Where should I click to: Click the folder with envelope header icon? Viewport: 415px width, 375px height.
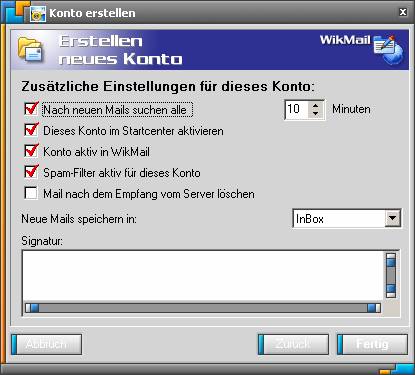click(x=30, y=50)
